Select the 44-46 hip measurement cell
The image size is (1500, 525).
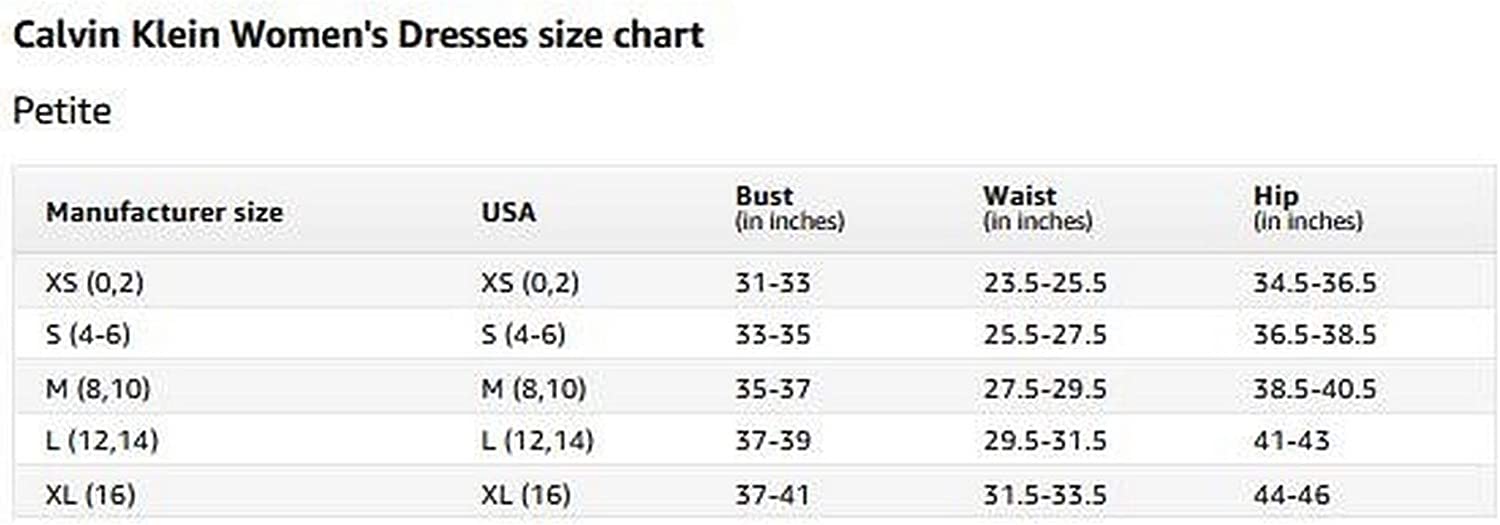click(x=1291, y=494)
